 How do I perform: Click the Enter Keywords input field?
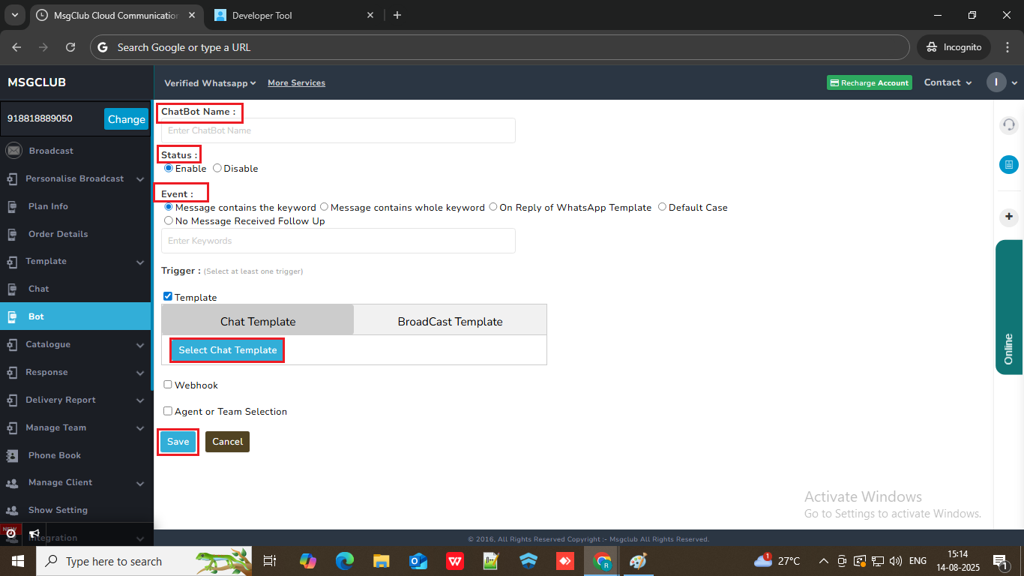[338, 241]
